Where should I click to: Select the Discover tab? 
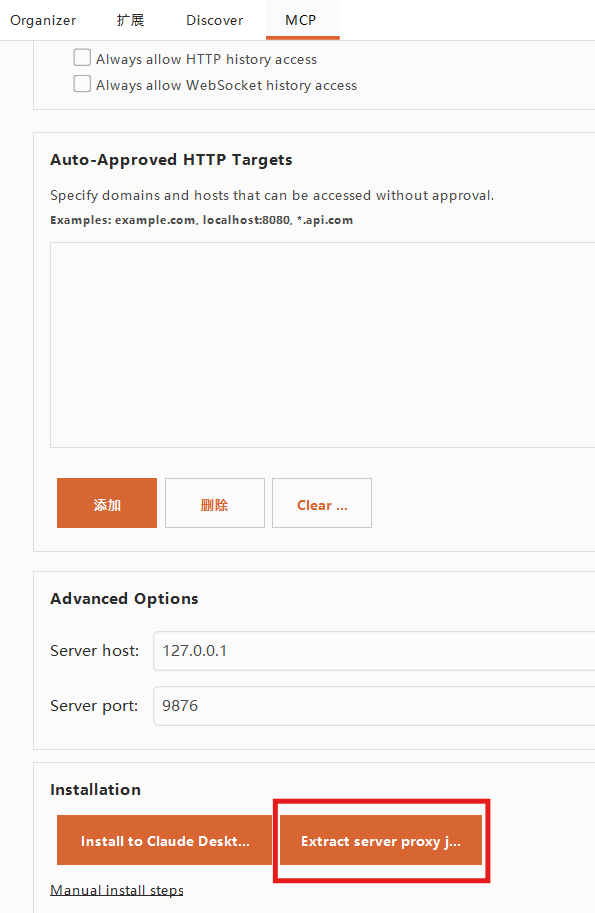click(x=214, y=20)
